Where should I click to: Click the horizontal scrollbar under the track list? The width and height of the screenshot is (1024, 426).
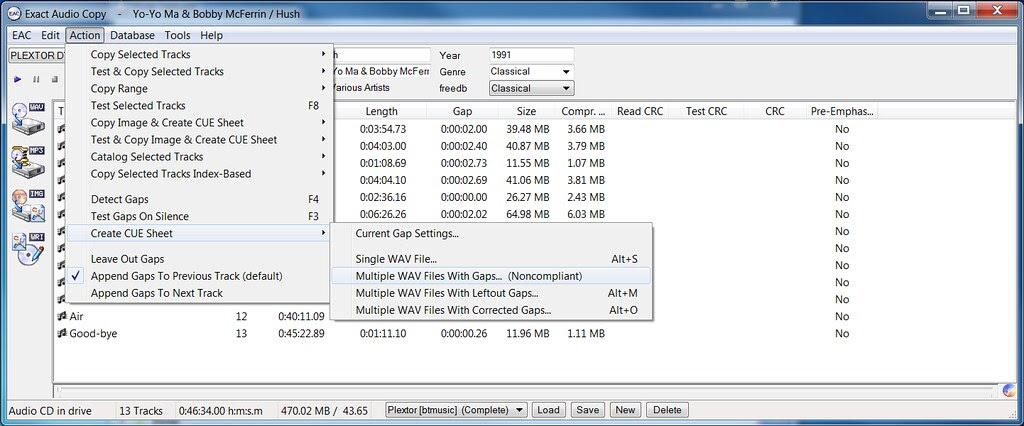point(526,391)
